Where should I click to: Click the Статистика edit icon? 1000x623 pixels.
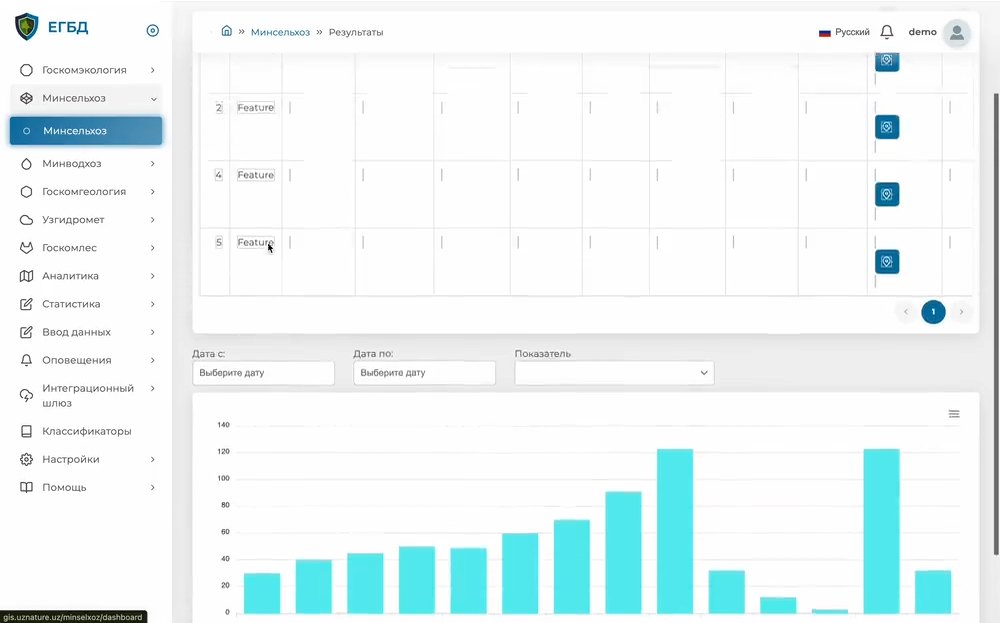(26, 304)
